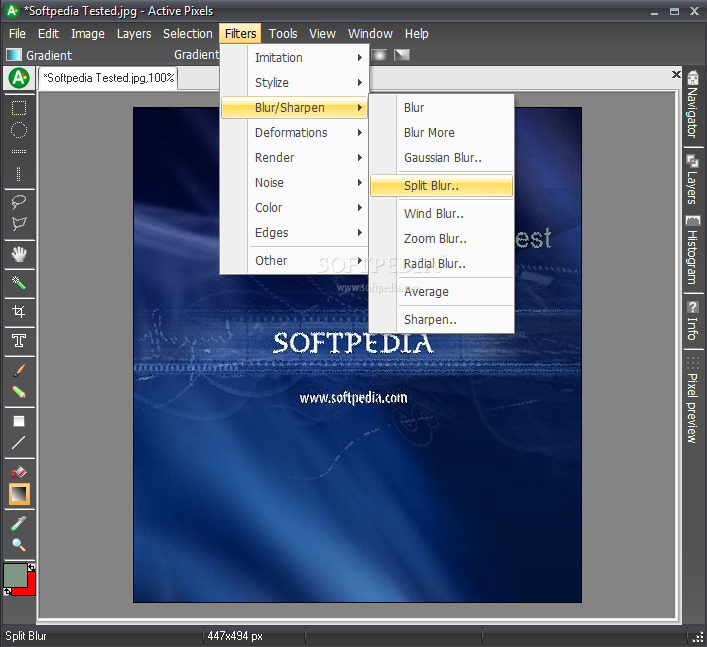Screen dimensions: 707x647
Task: Choose the Paintbrush tool
Action: coord(18,370)
